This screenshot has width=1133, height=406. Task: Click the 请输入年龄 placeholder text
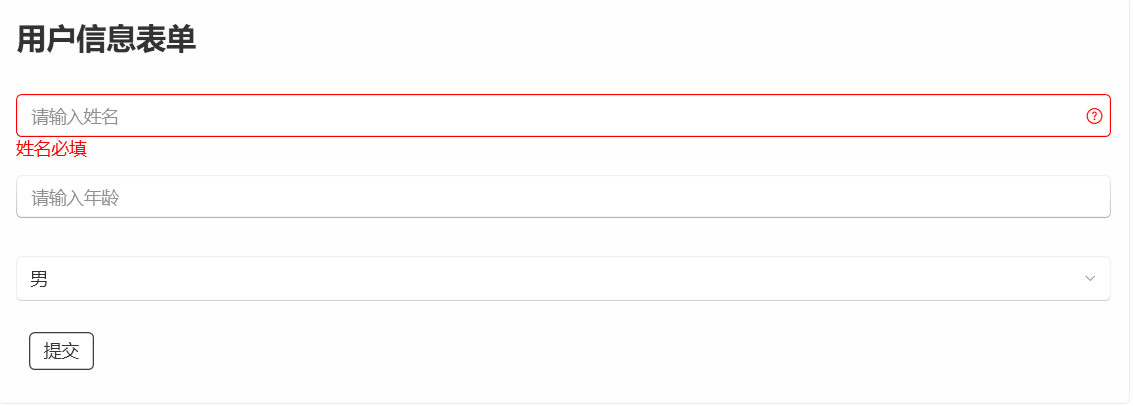pyautogui.click(x=75, y=197)
